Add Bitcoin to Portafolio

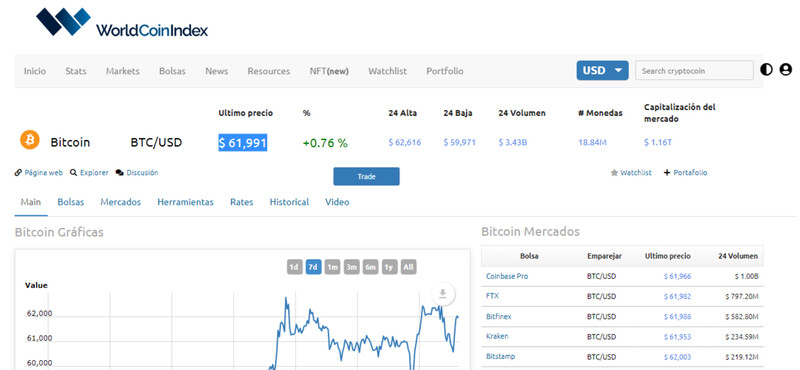(x=685, y=173)
